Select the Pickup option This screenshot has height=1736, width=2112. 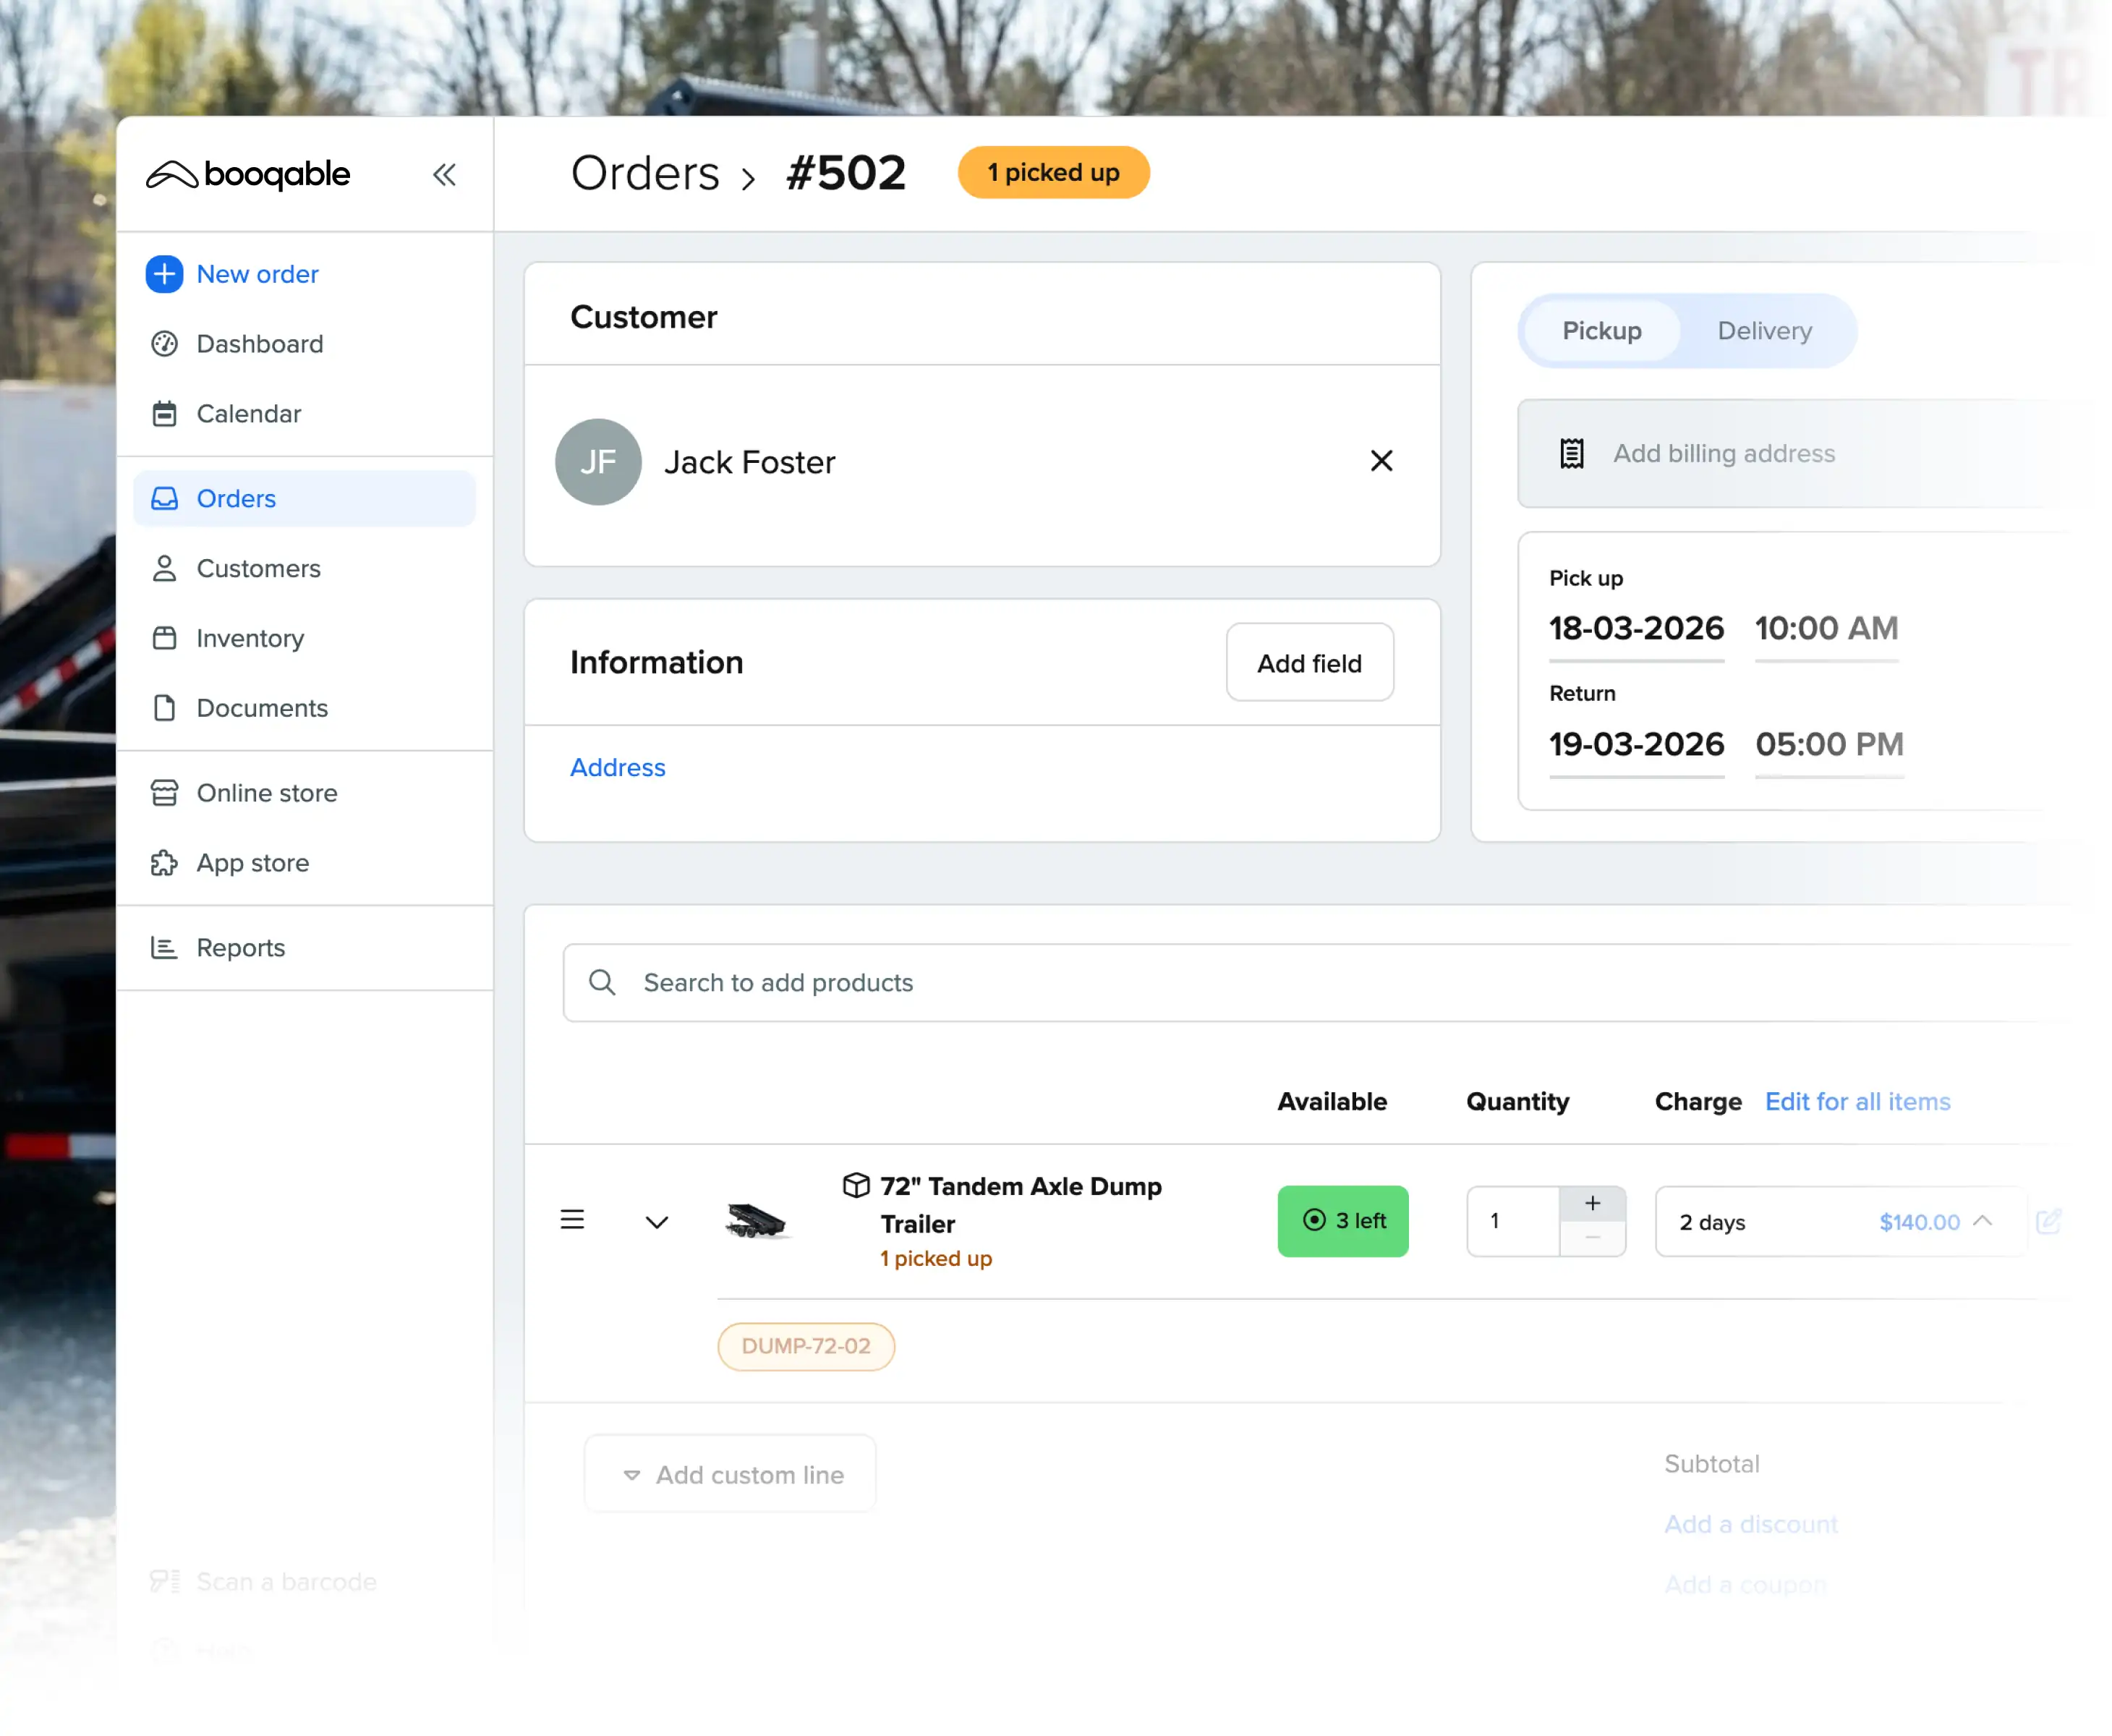click(1600, 331)
